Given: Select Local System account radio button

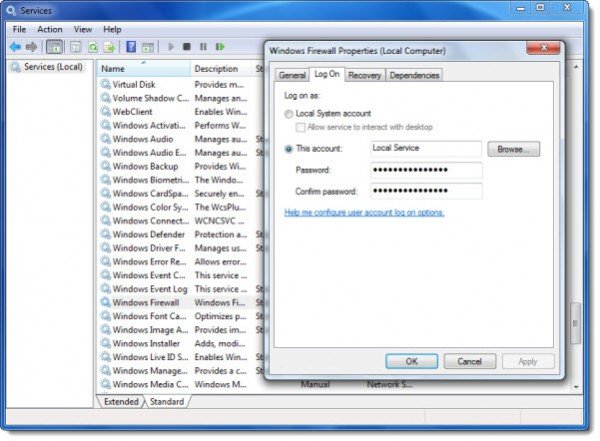Looking at the screenshot, I should coord(289,114).
